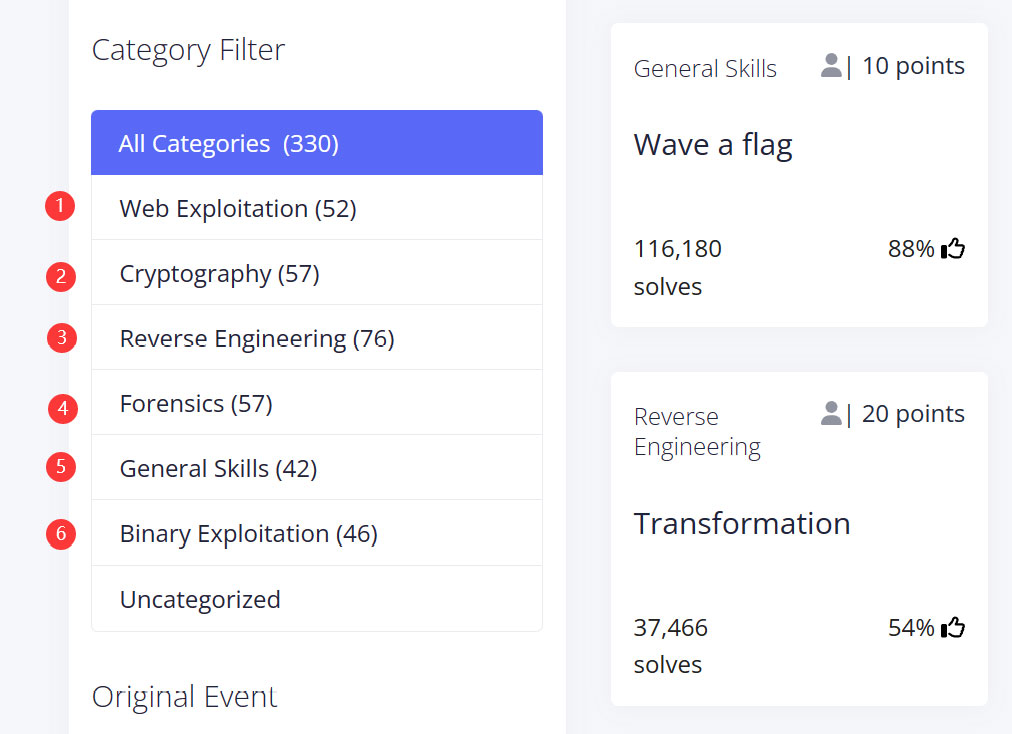Image resolution: width=1012 pixels, height=734 pixels.
Task: Click the person icon on Wave a flag card
Action: pyautogui.click(x=831, y=66)
